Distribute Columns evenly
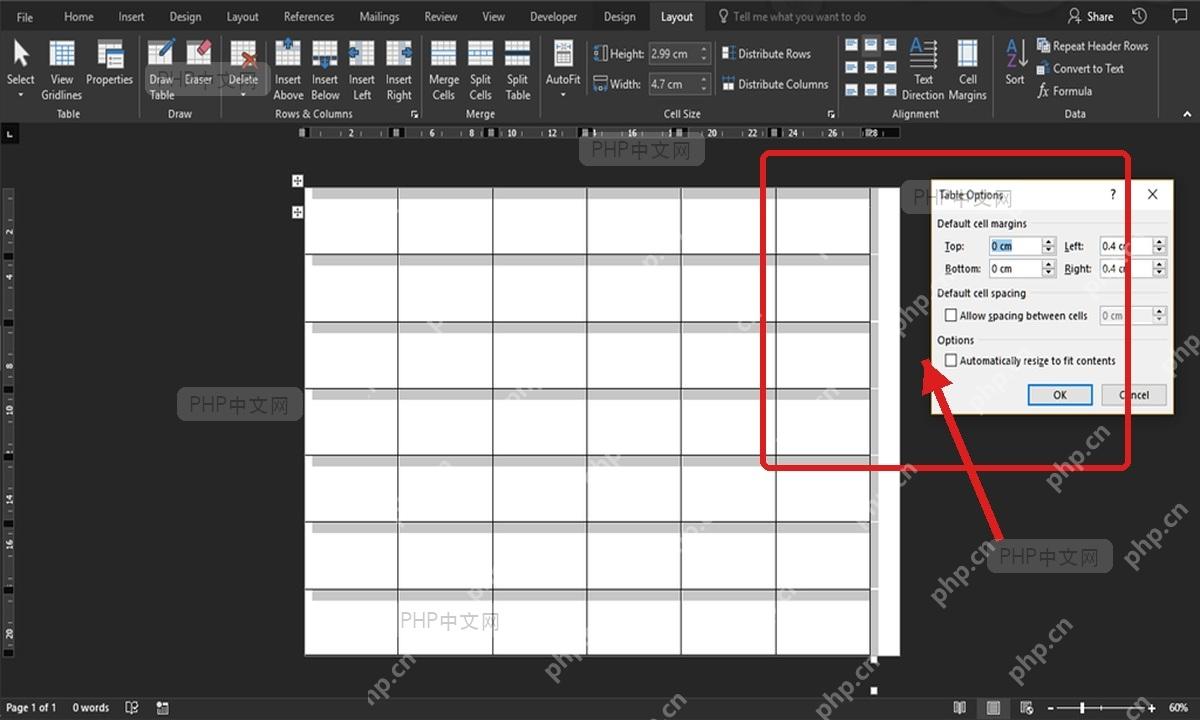The height and width of the screenshot is (720, 1200). pos(775,84)
